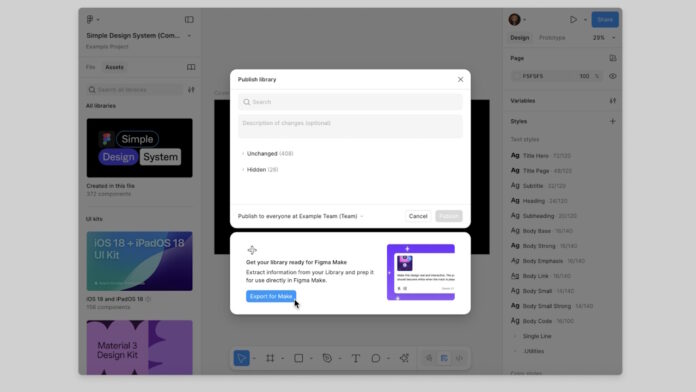
Task: Select the Comment tool
Action: 376,358
